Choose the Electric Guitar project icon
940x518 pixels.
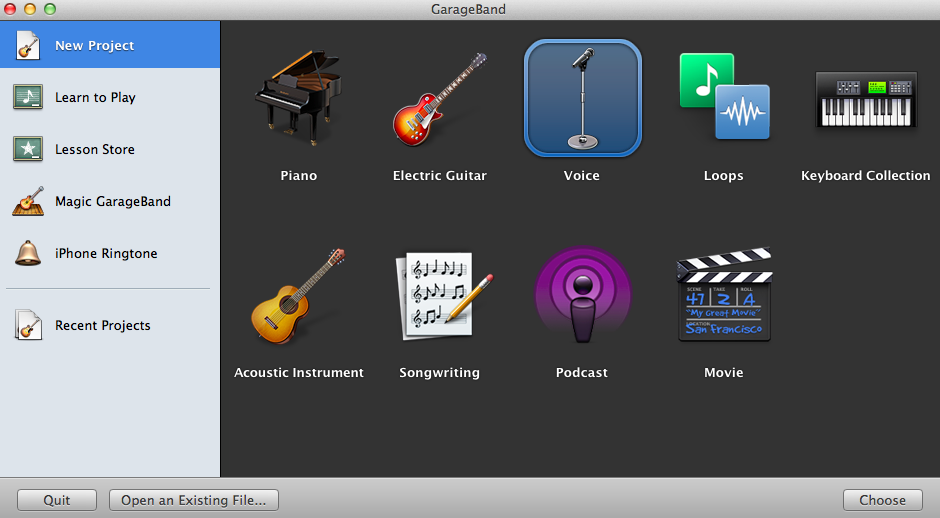coord(439,99)
